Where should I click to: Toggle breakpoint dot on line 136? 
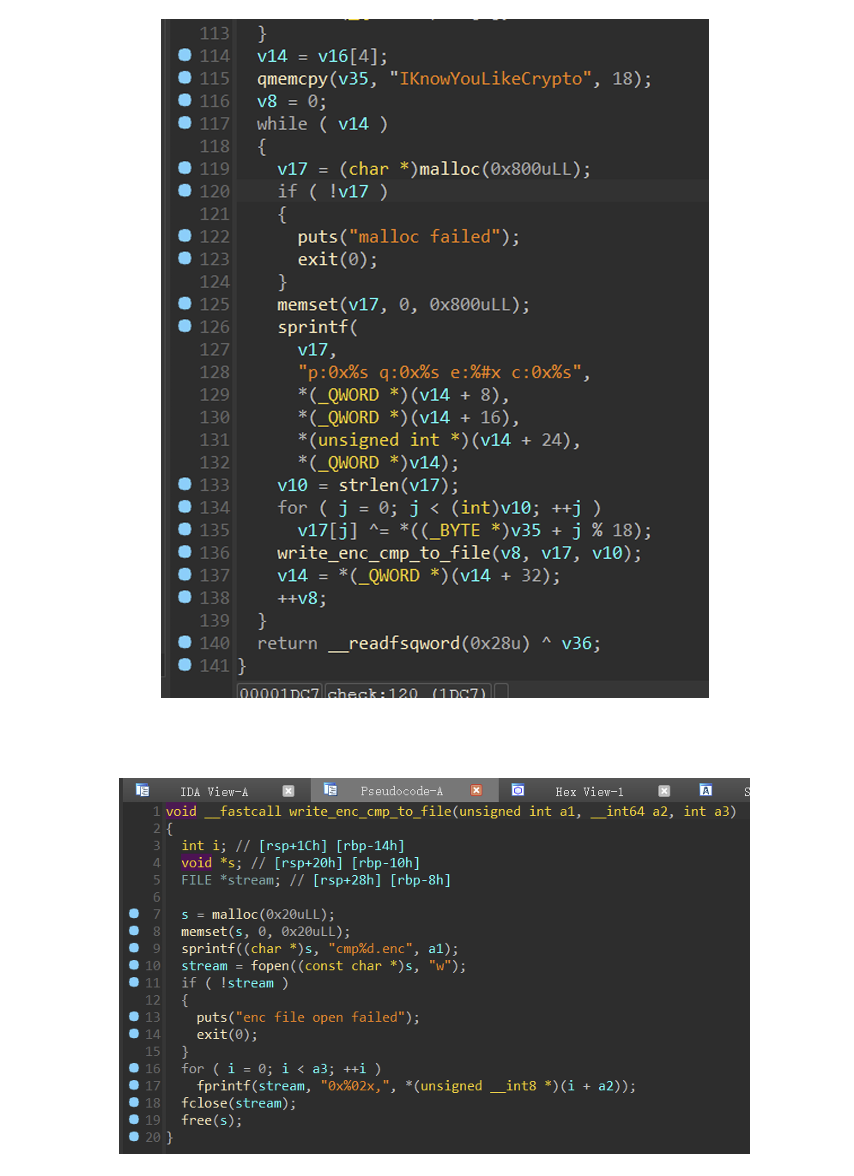tap(184, 551)
